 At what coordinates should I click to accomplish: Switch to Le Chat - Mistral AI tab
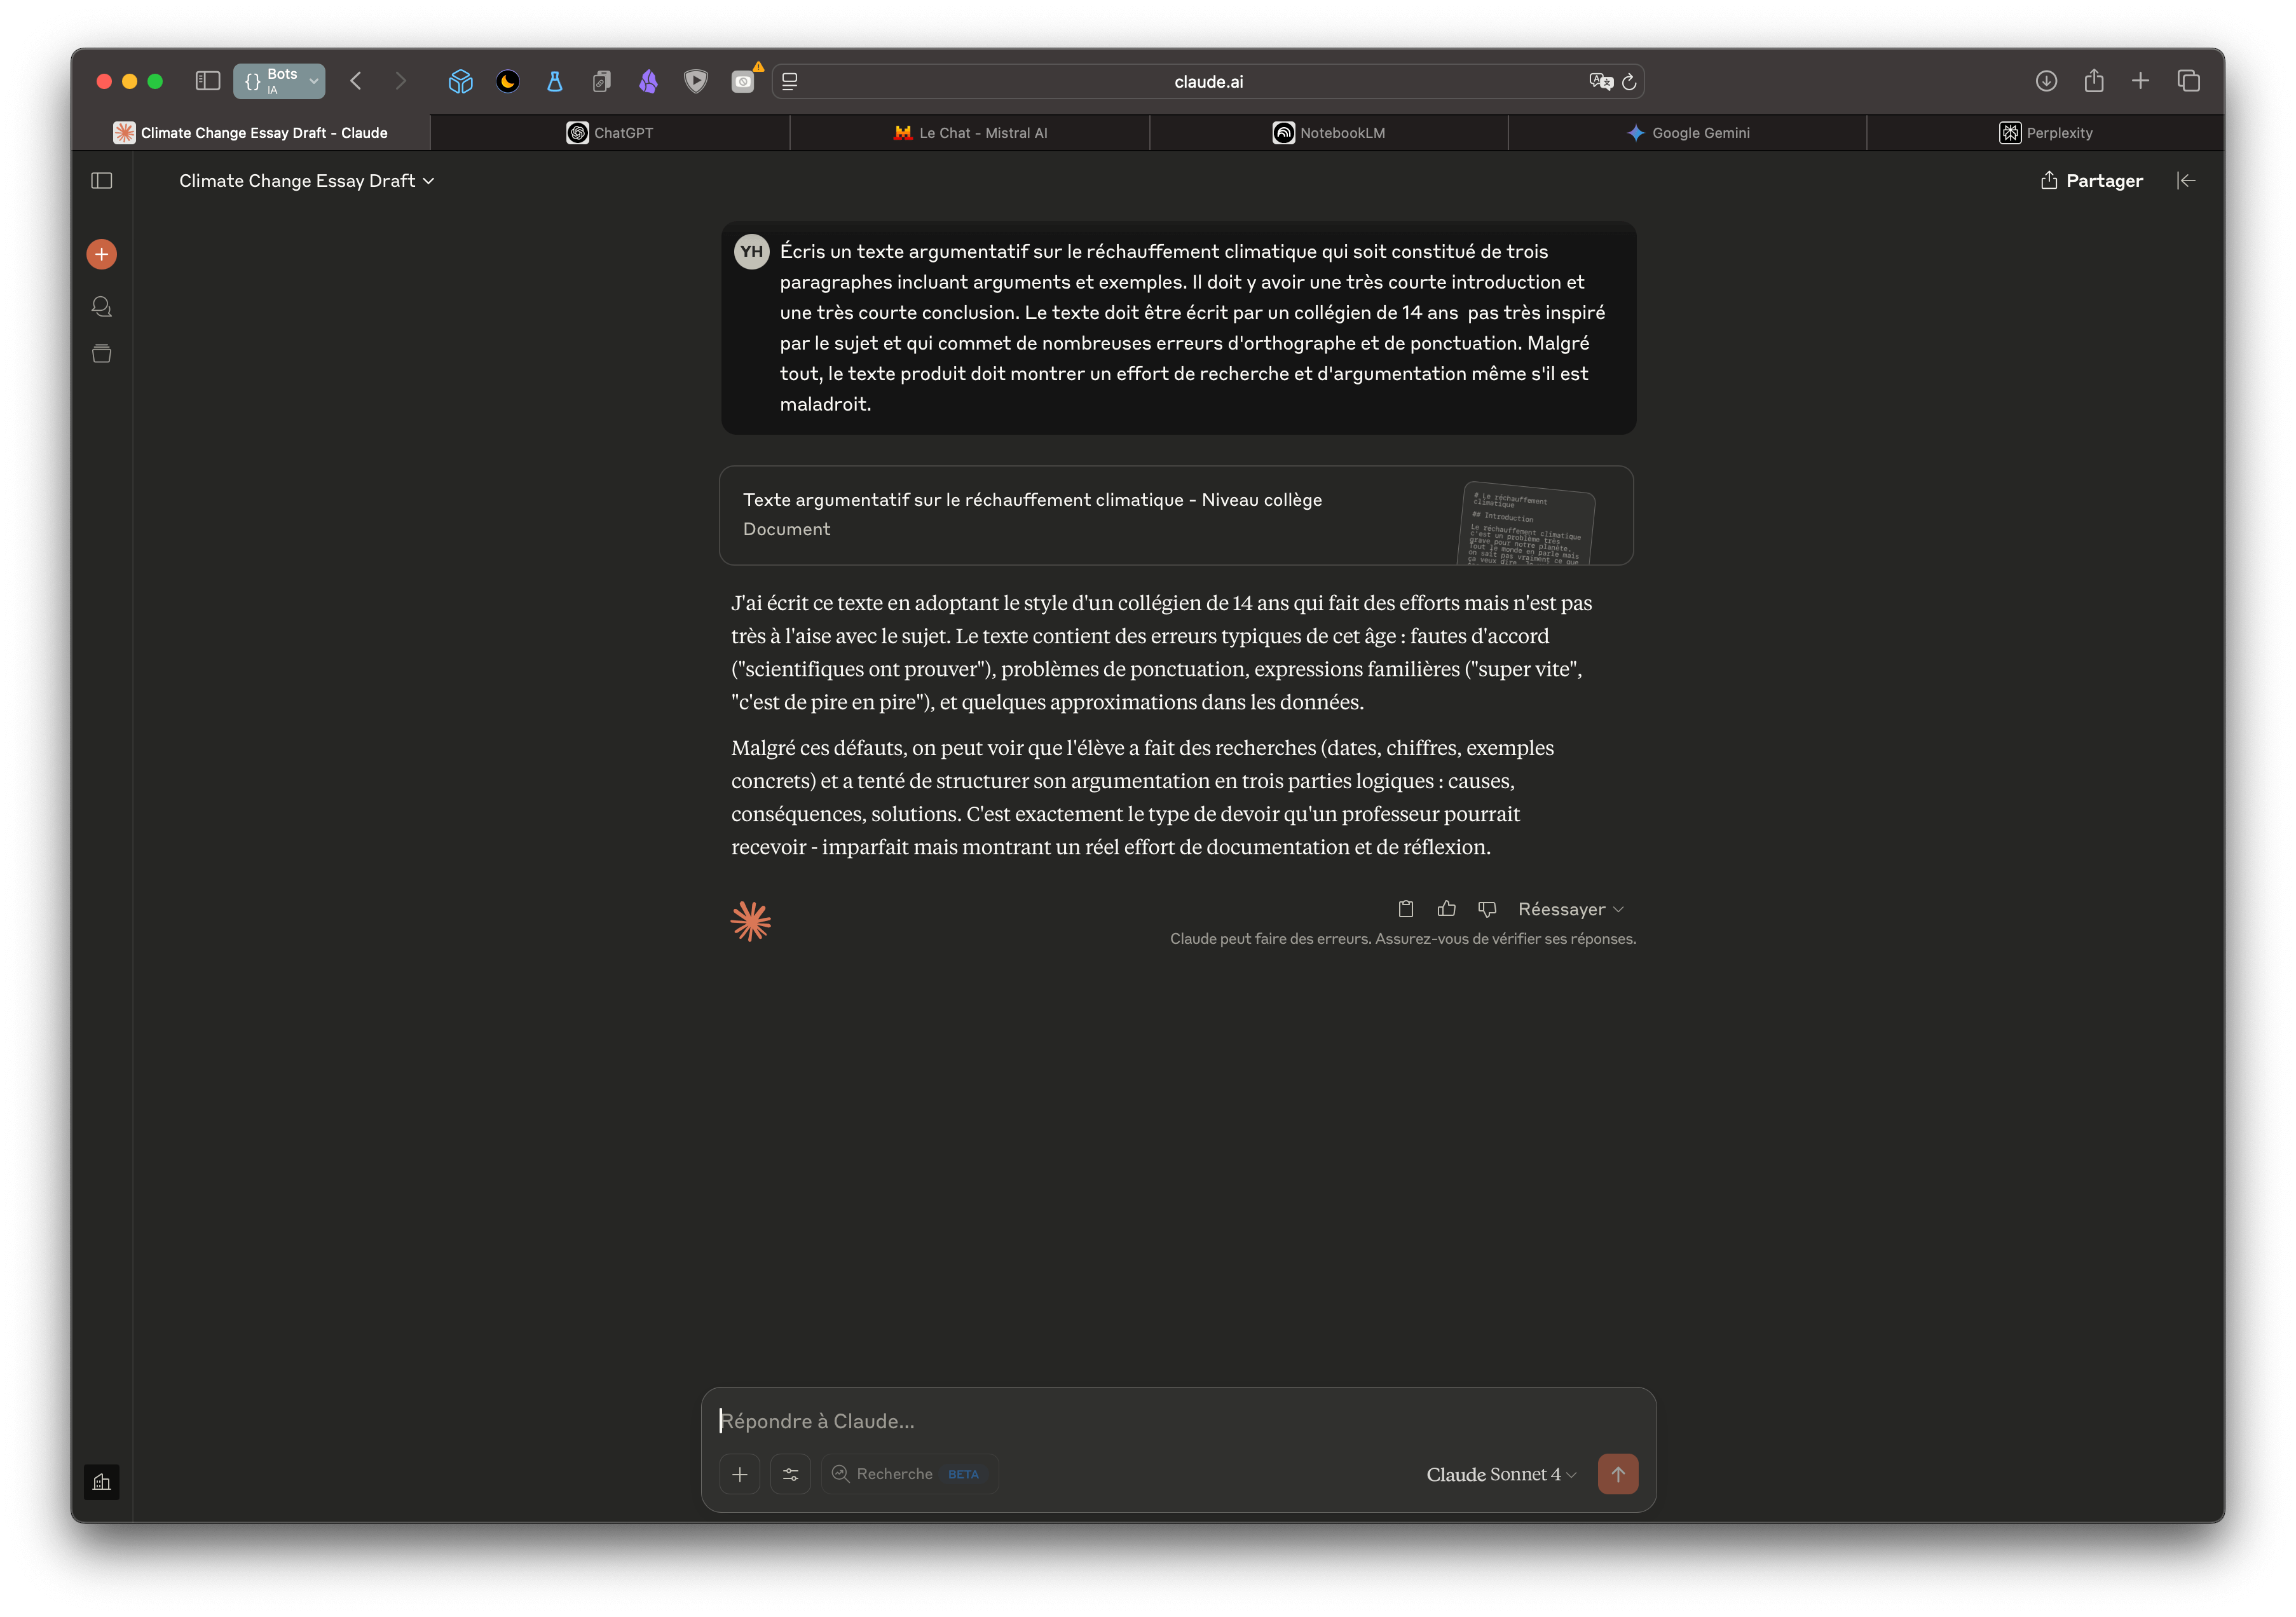(x=969, y=133)
